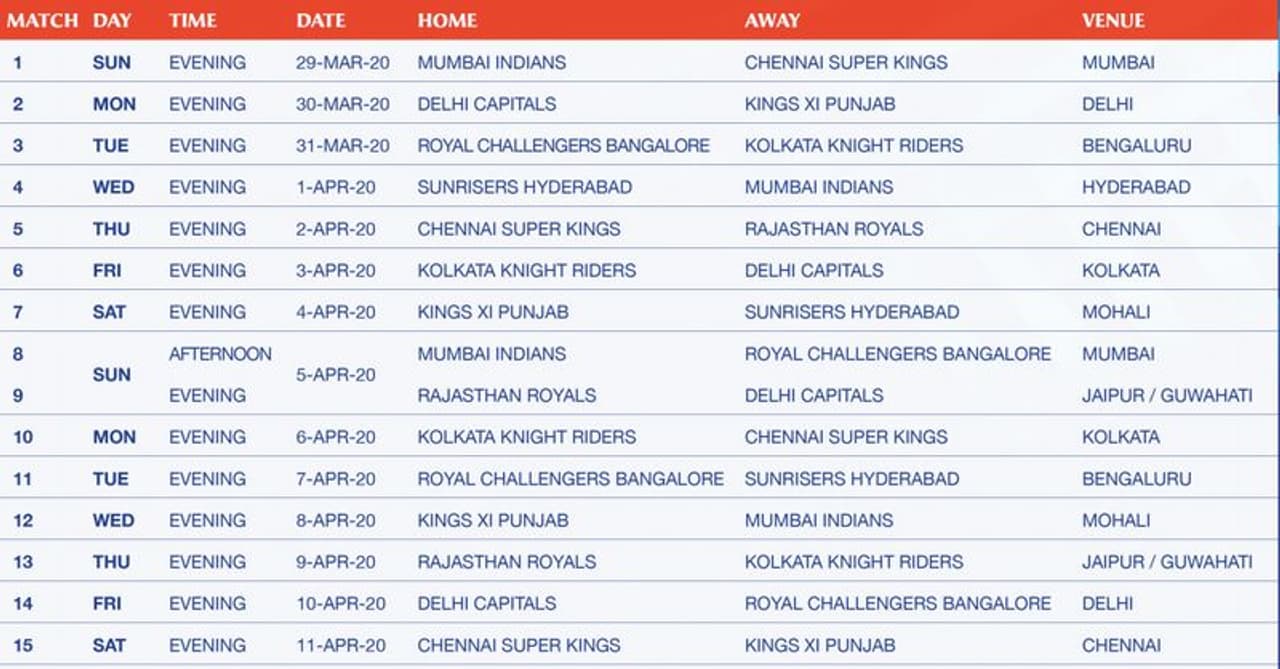Select the 31-MAR-20 date cell
This screenshot has width=1280, height=669.
click(x=342, y=146)
